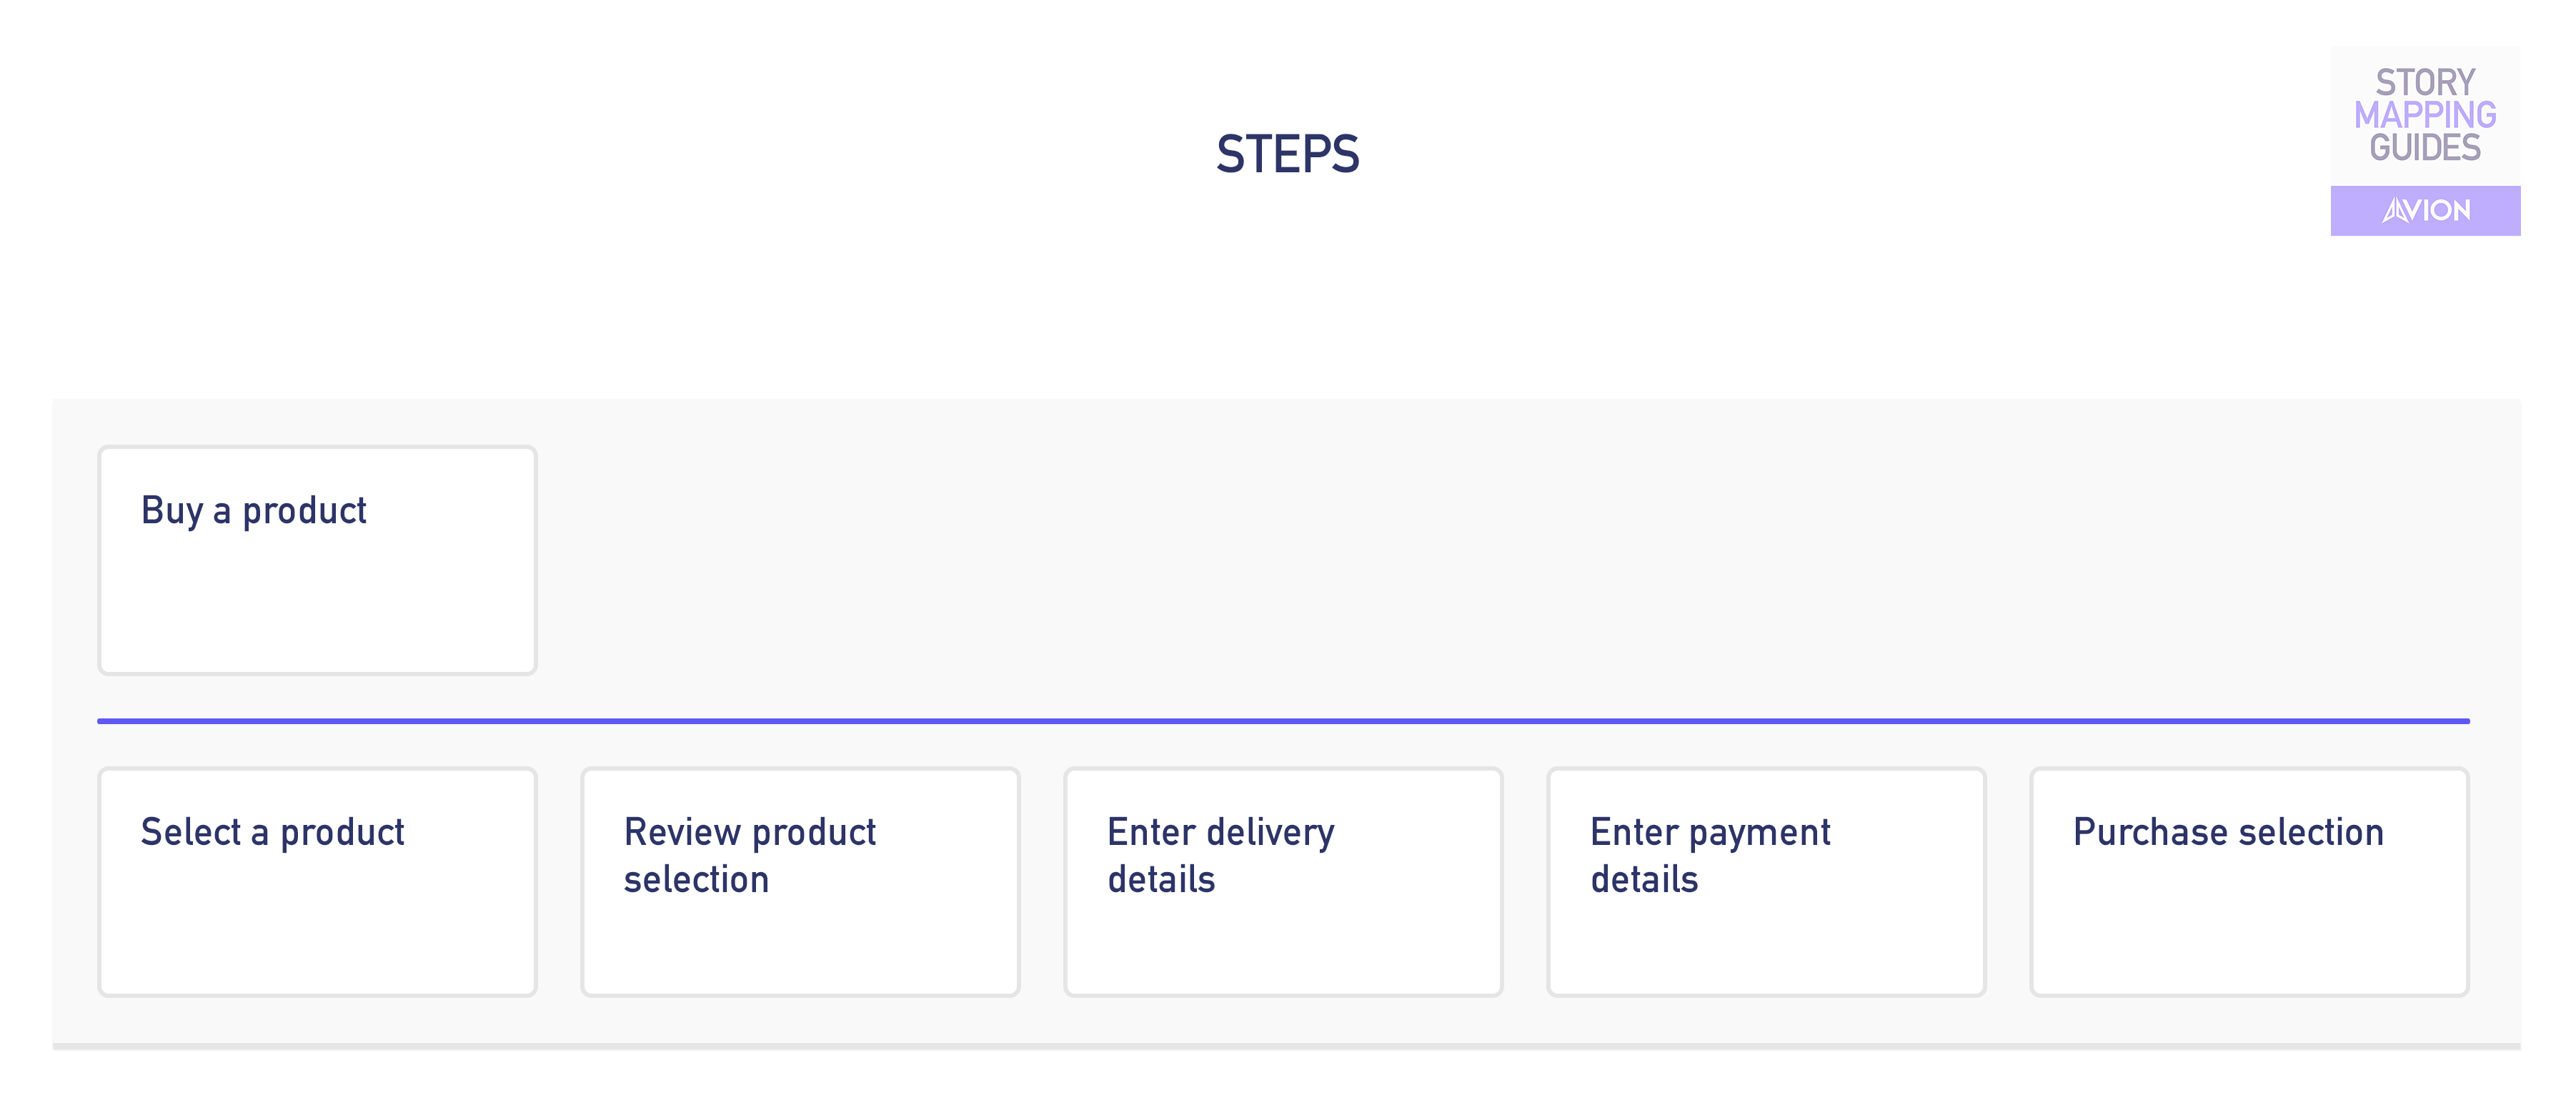Click the AVION wordmark in the purple banner
The image size is (2576, 1103).
click(2426, 210)
